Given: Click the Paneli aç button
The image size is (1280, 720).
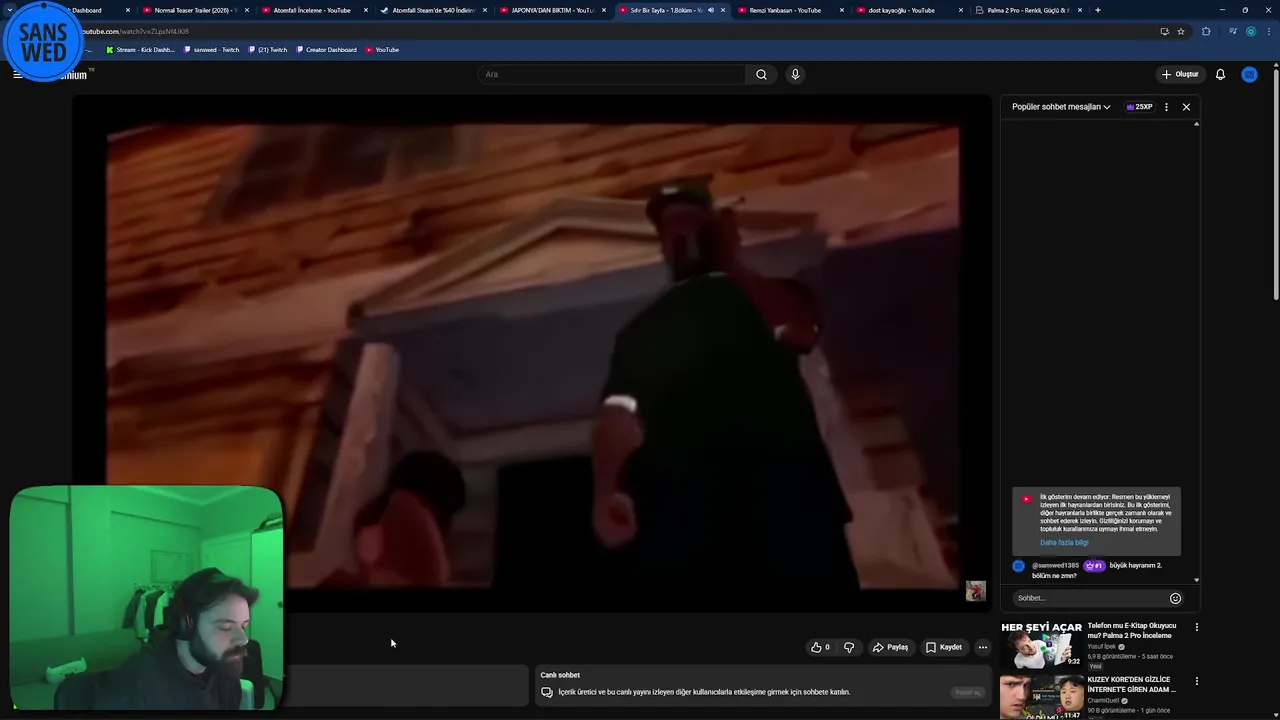Looking at the screenshot, I should coord(967,692).
